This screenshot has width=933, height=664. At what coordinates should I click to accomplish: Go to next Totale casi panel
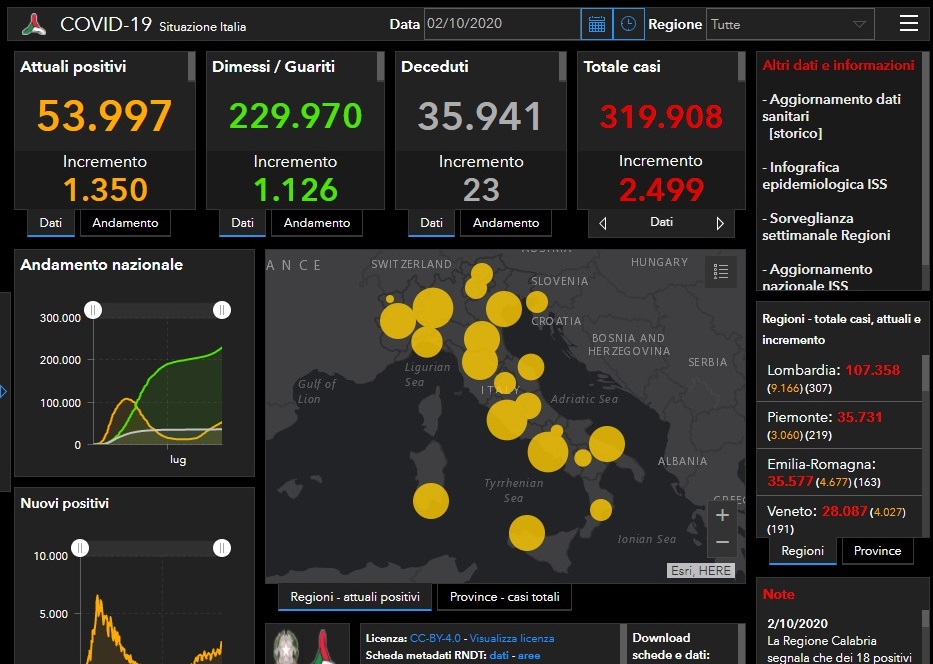click(x=720, y=223)
